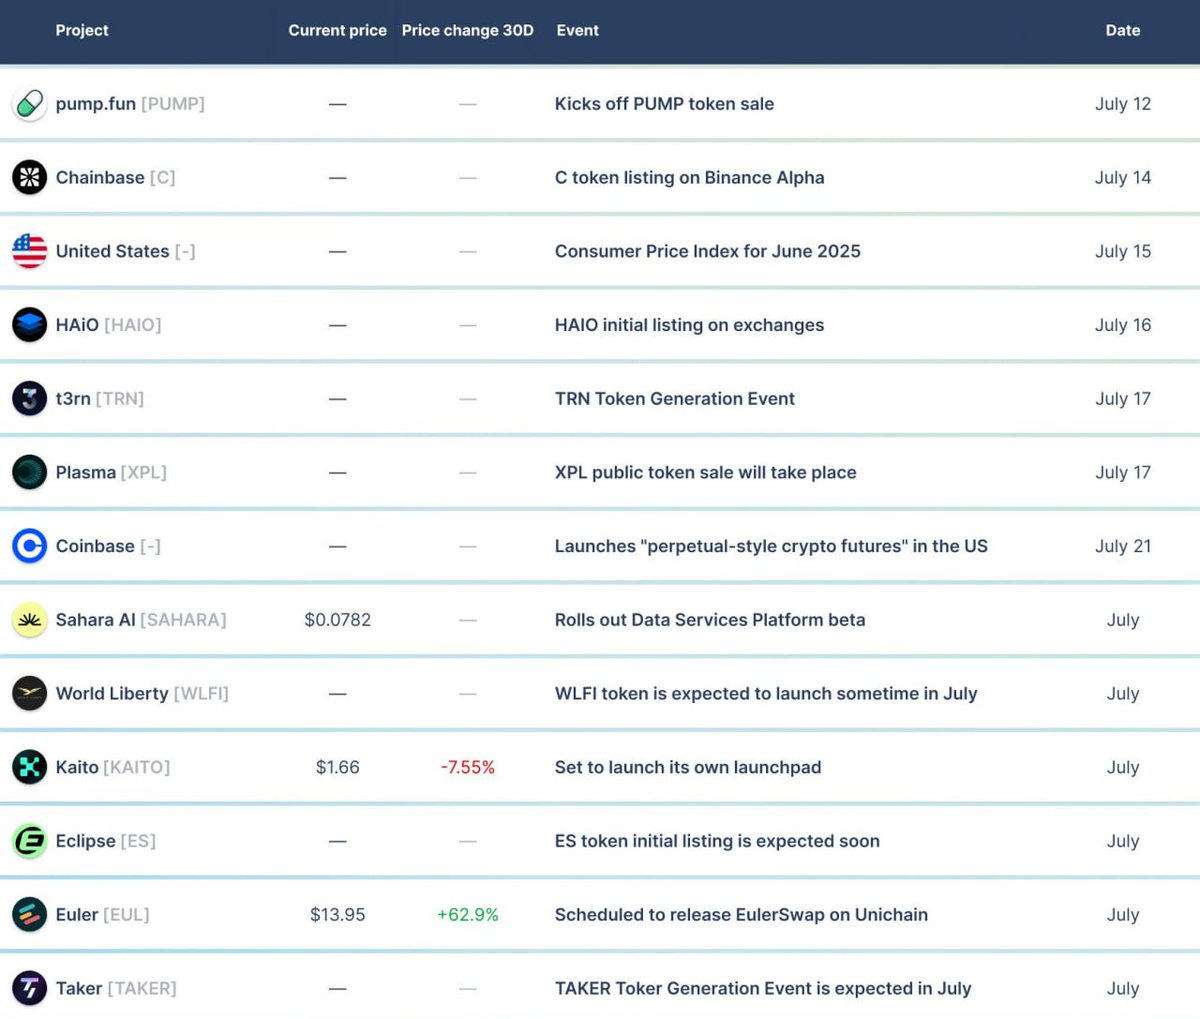
Task: Click the World Liberty logo icon
Action: 30,693
